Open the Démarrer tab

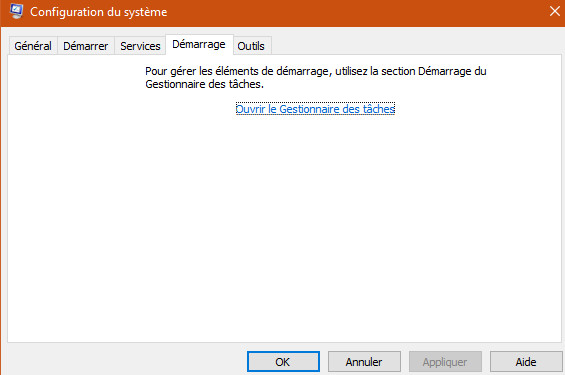[86, 46]
